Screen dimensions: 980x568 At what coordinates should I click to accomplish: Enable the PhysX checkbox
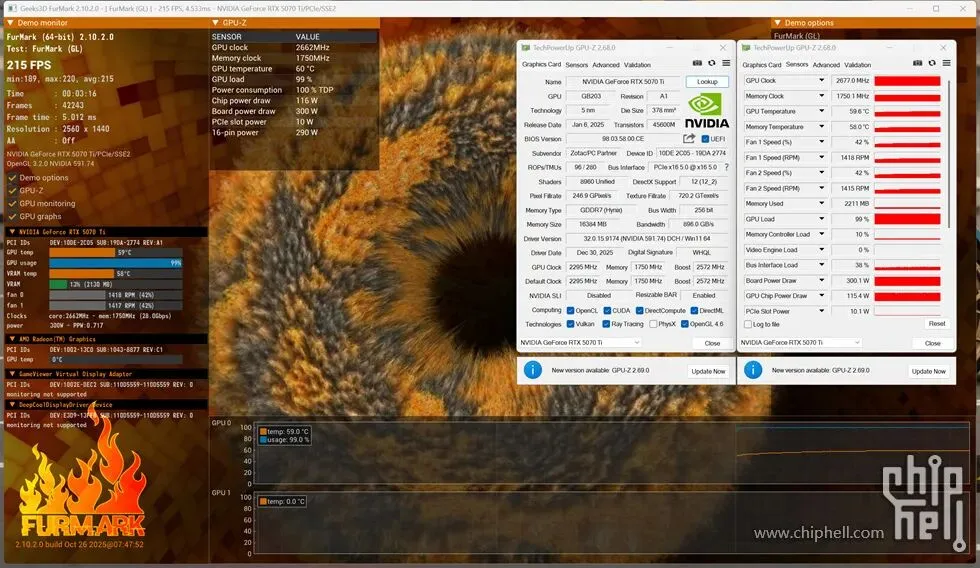(x=652, y=324)
